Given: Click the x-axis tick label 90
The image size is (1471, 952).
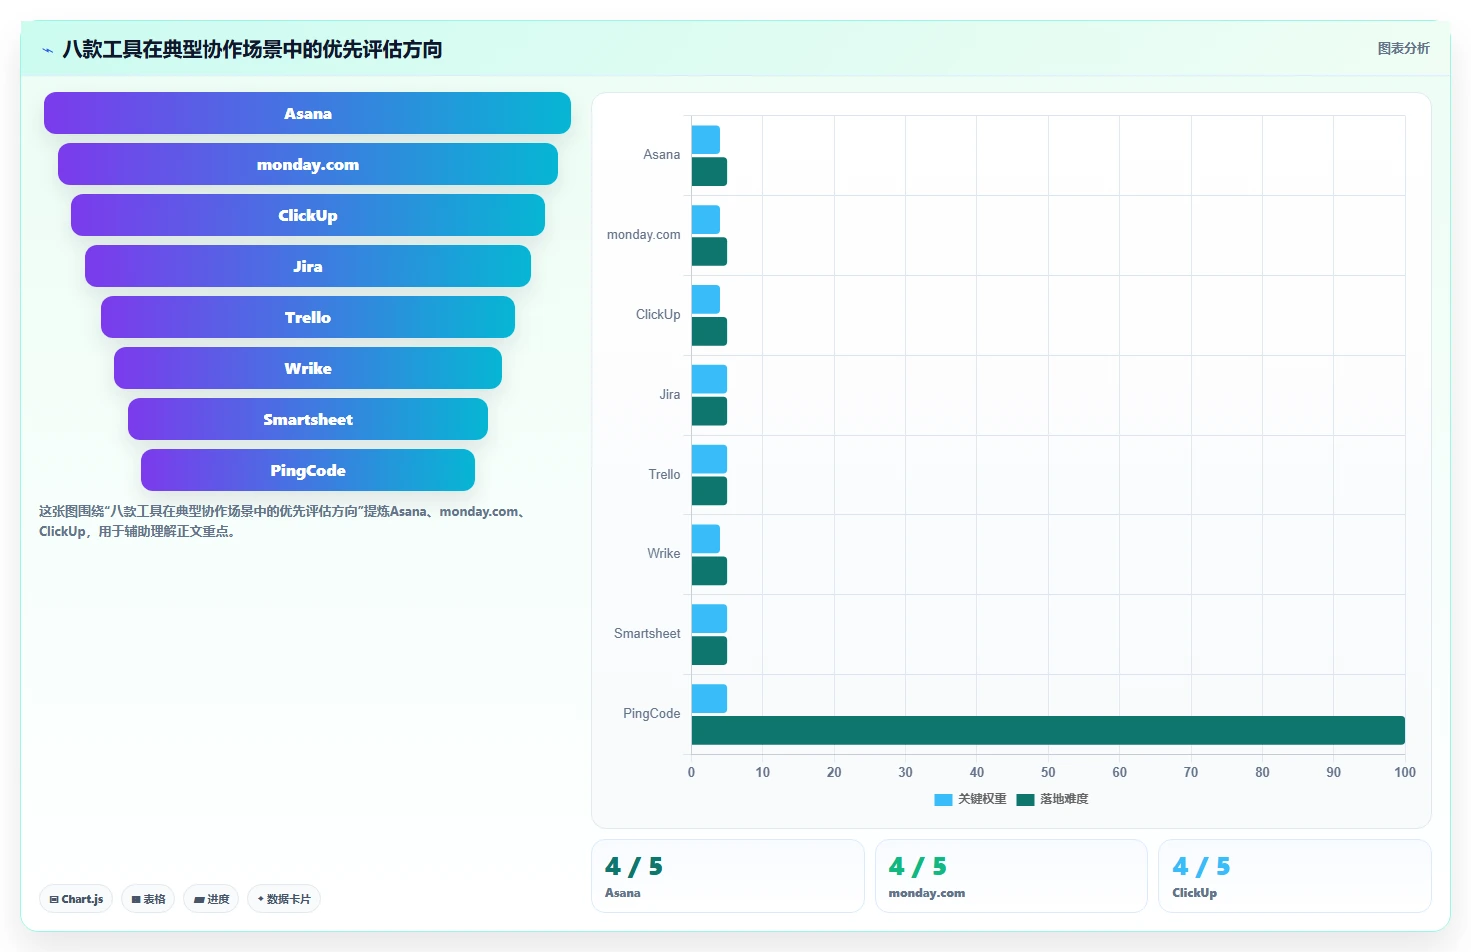Looking at the screenshot, I should tap(1334, 772).
